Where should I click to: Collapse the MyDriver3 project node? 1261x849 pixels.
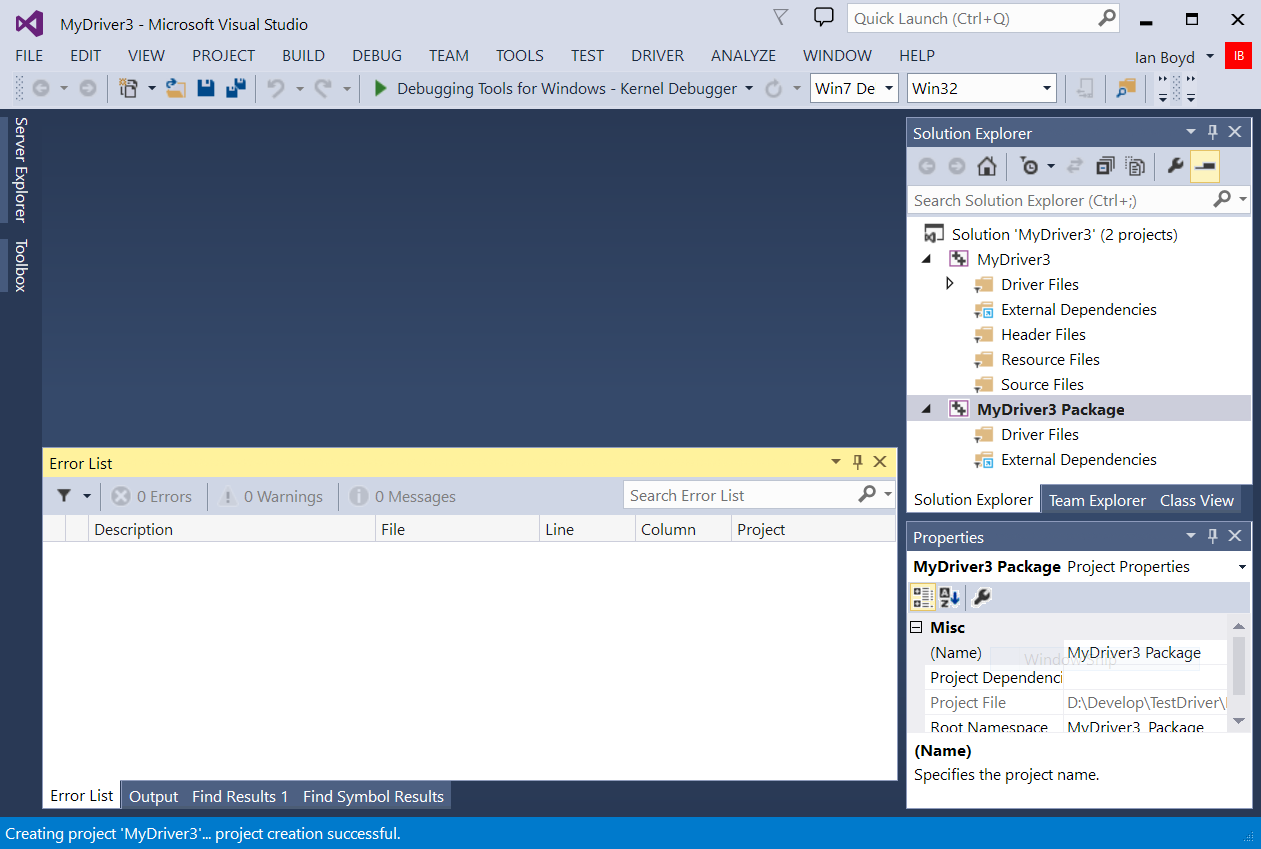click(x=925, y=259)
